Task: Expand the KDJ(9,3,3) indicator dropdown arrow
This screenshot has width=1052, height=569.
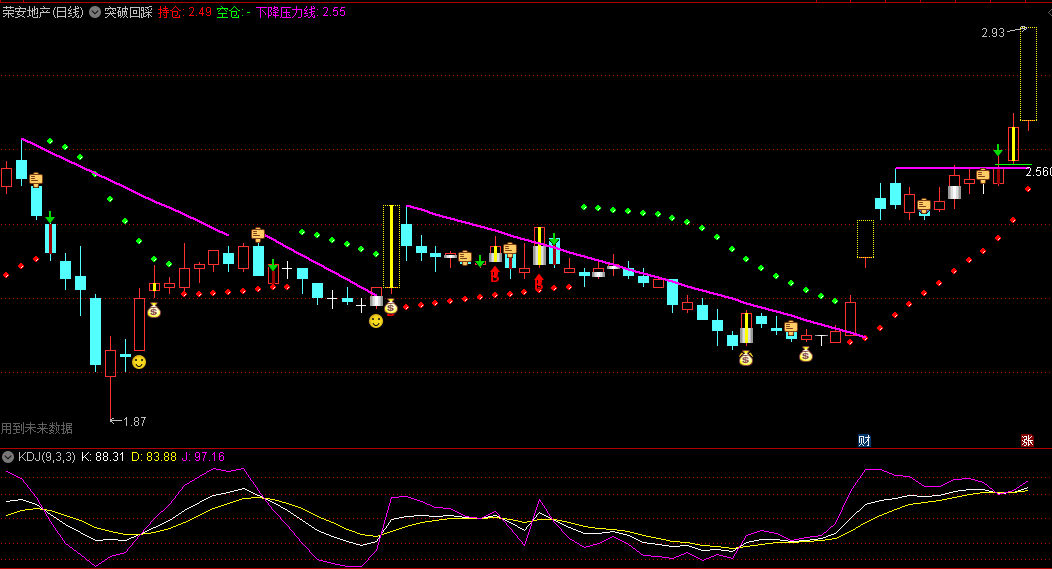Action: tap(8, 457)
